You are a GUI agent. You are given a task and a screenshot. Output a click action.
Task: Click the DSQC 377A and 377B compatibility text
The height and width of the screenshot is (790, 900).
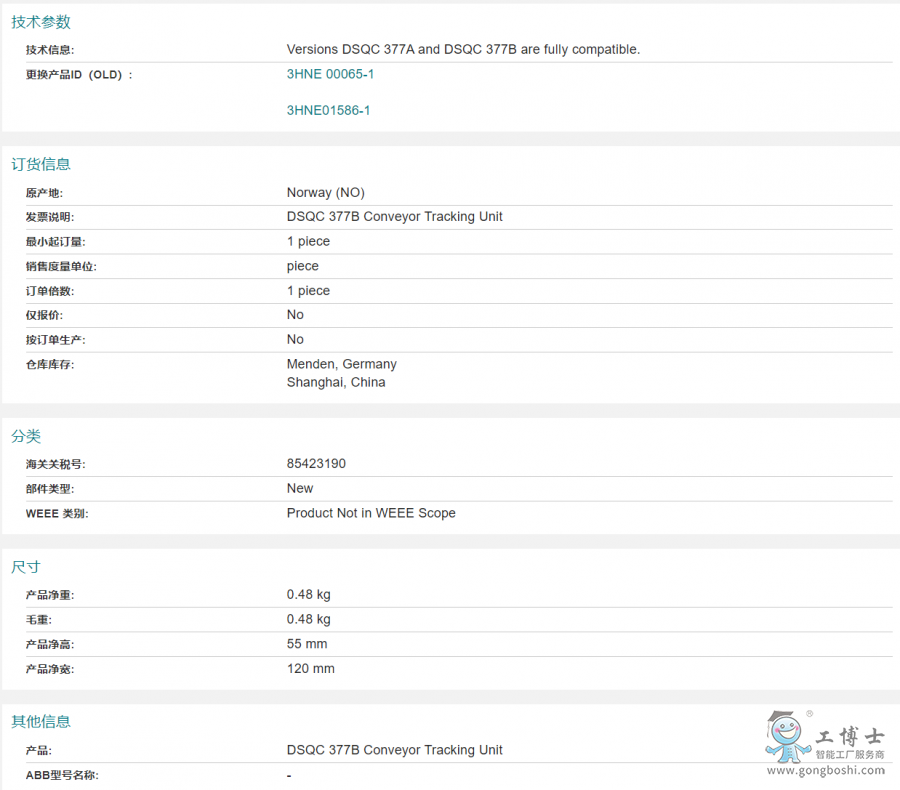pyautogui.click(x=463, y=49)
